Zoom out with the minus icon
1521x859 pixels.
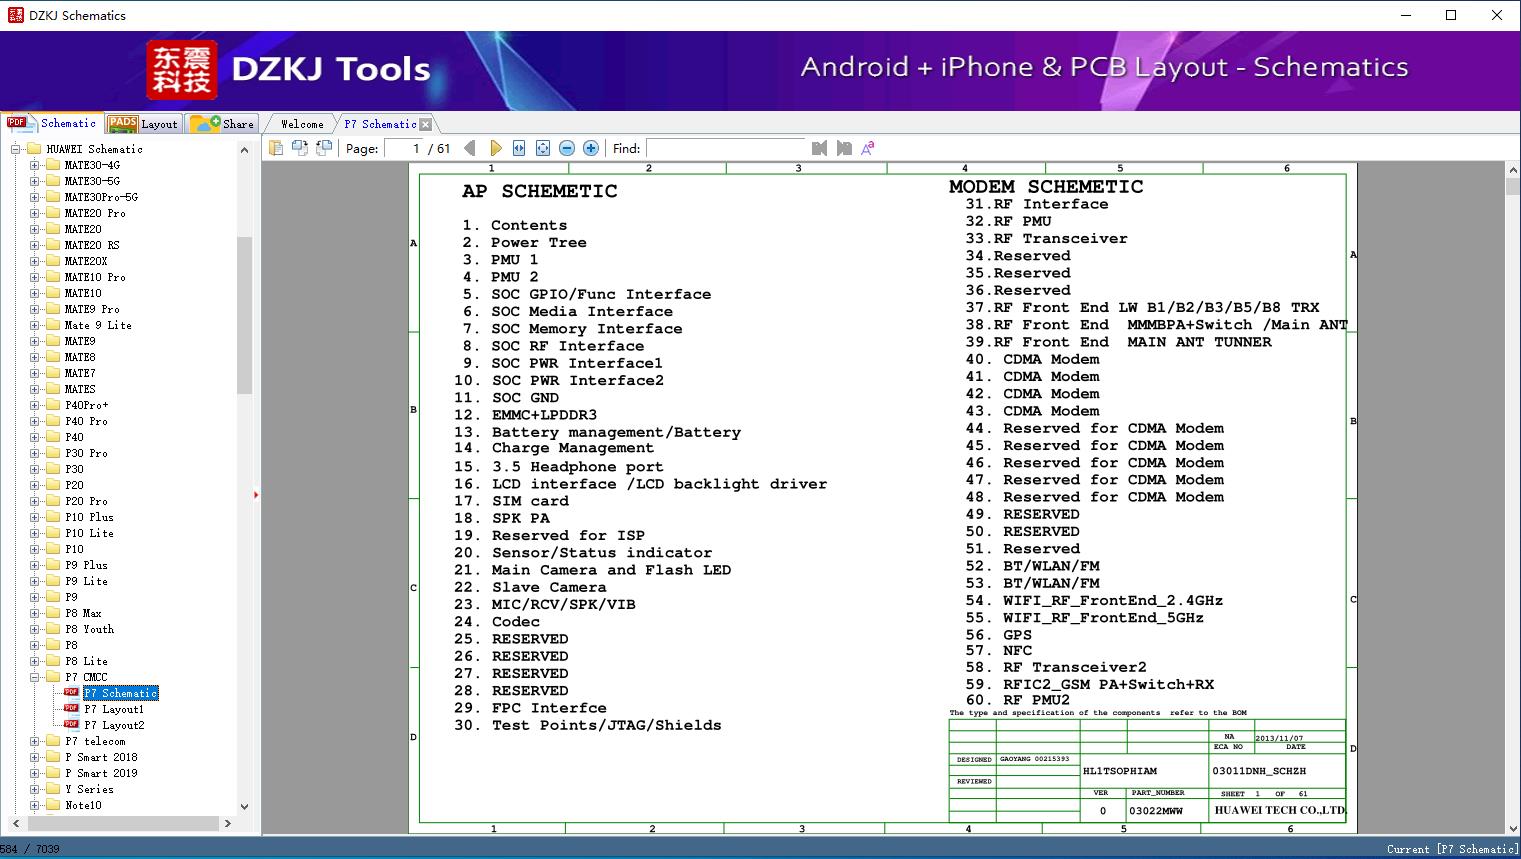click(x=567, y=148)
